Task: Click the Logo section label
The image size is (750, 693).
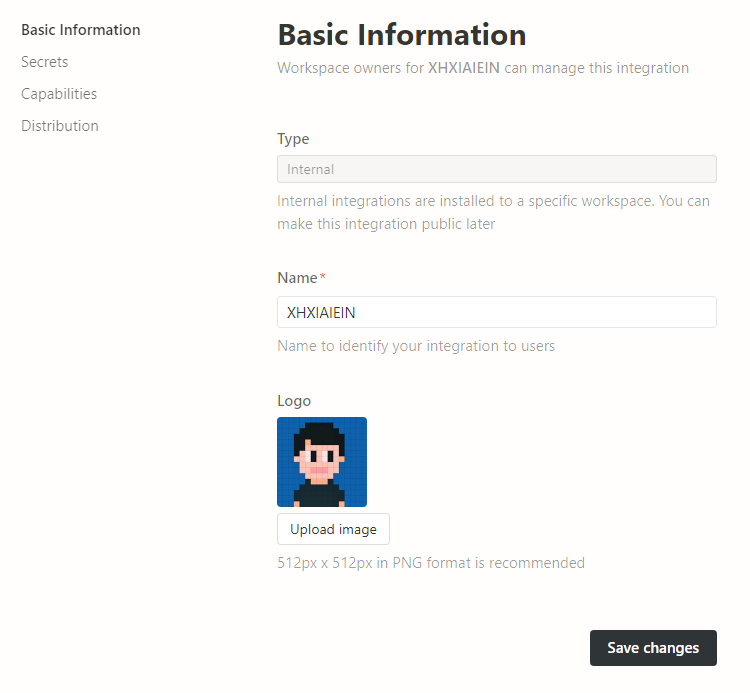Action: pyautogui.click(x=294, y=401)
